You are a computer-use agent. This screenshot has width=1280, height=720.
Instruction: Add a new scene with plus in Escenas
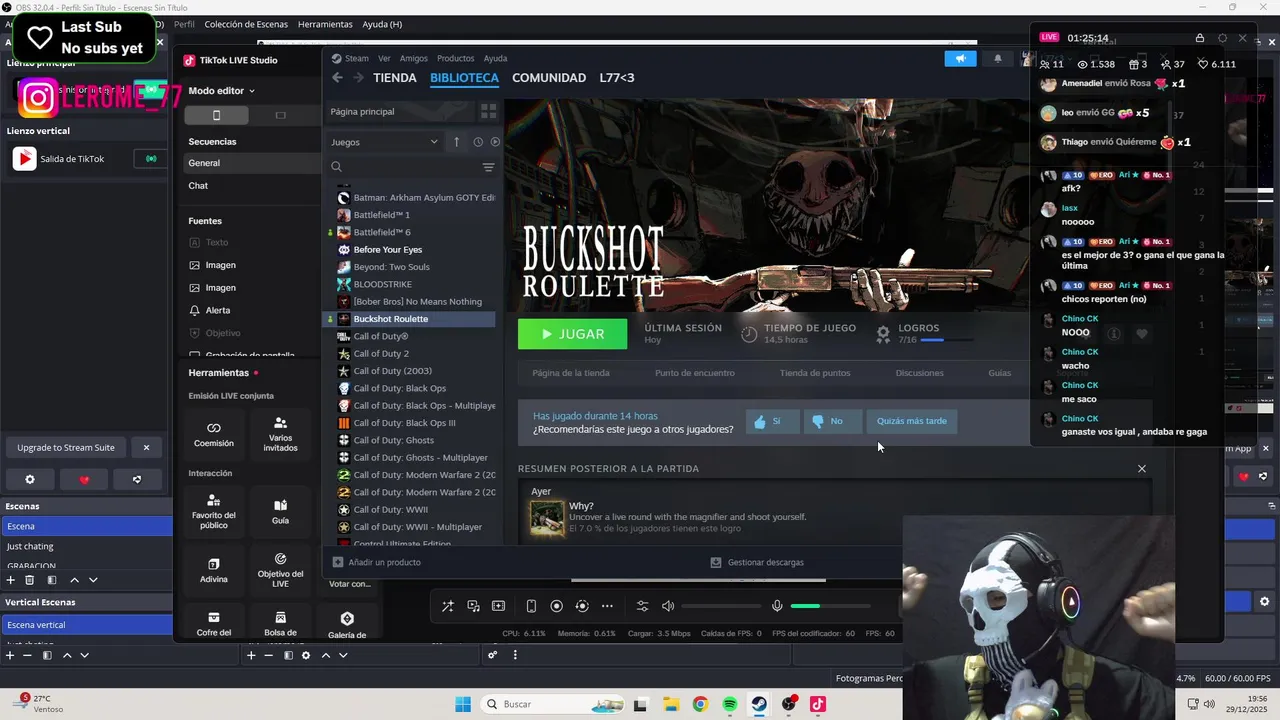pyautogui.click(x=10, y=580)
